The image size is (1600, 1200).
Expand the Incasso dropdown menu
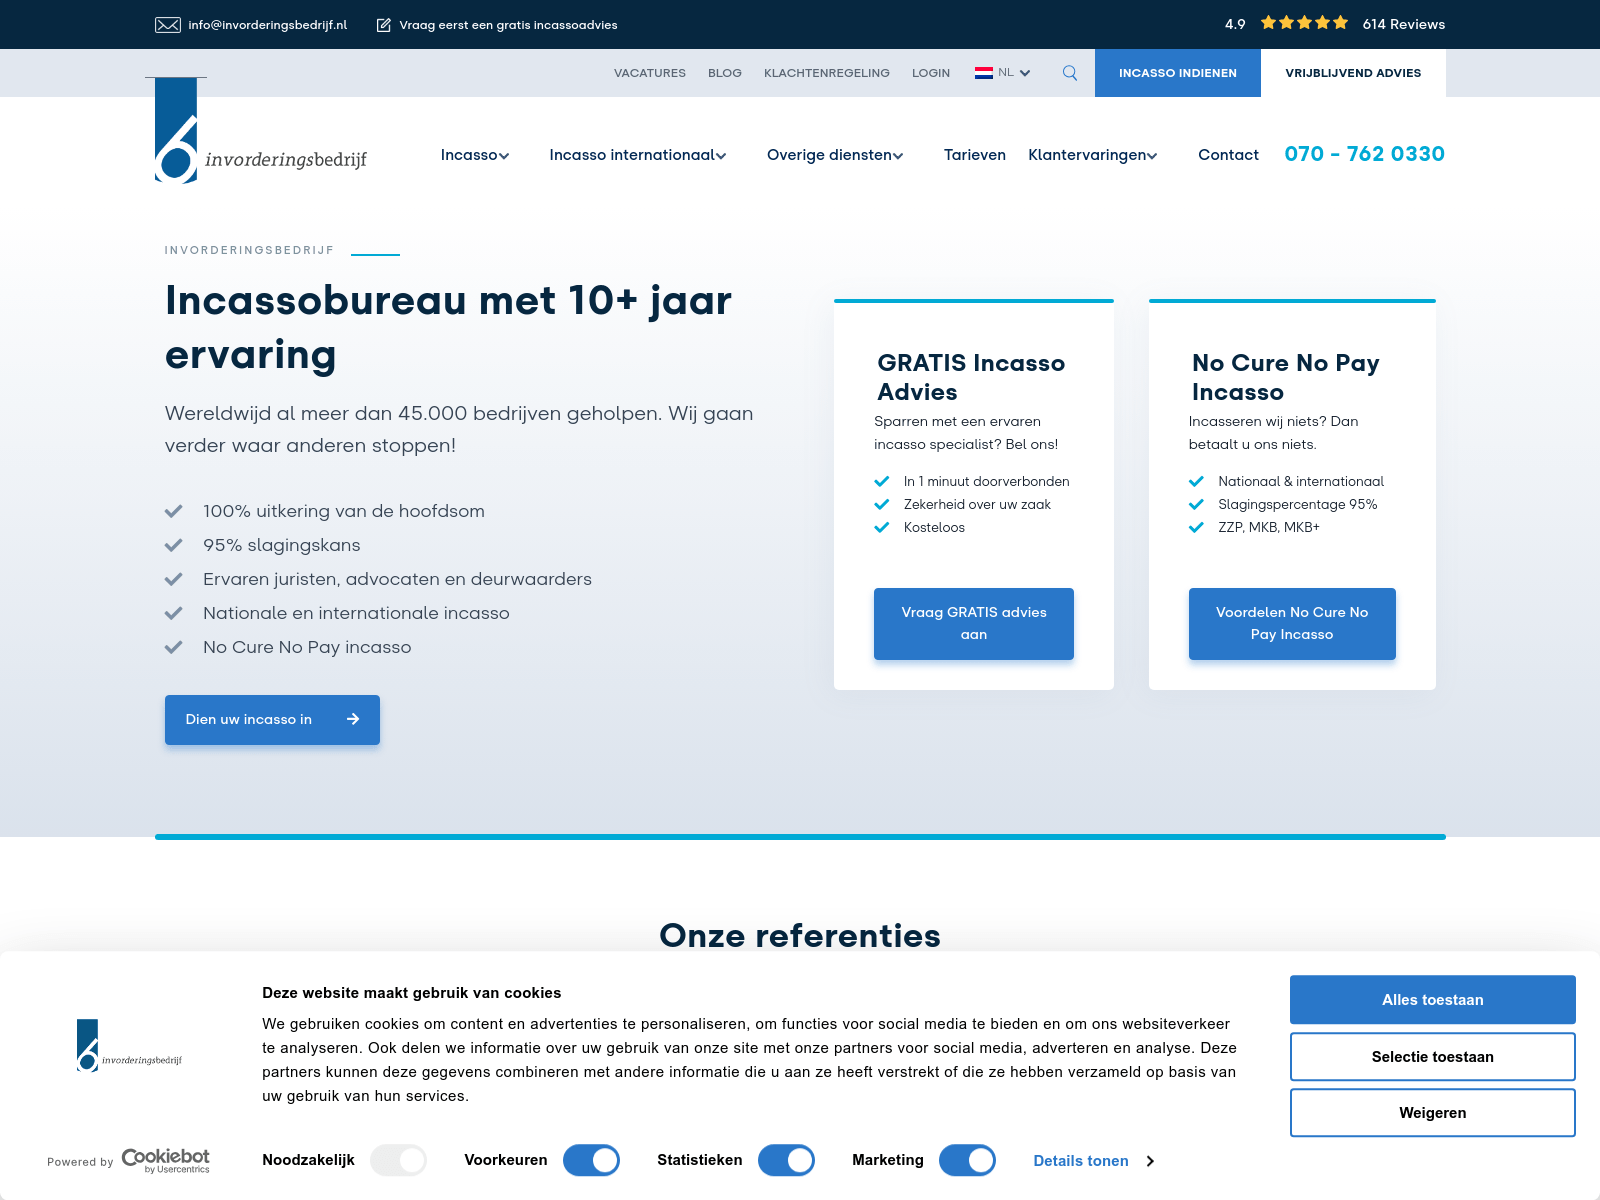[x=475, y=155]
